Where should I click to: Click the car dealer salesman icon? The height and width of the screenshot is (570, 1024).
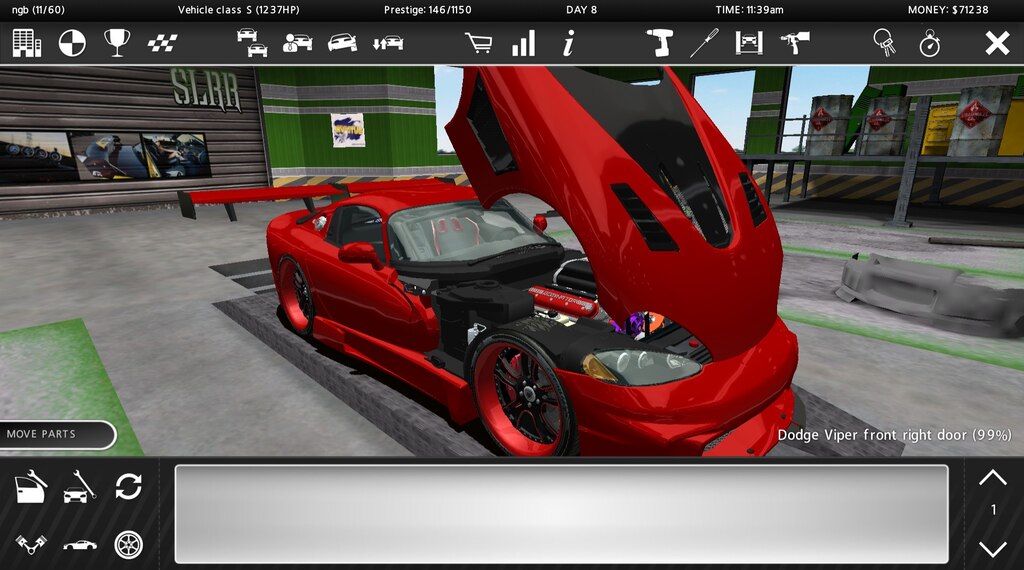pos(297,43)
